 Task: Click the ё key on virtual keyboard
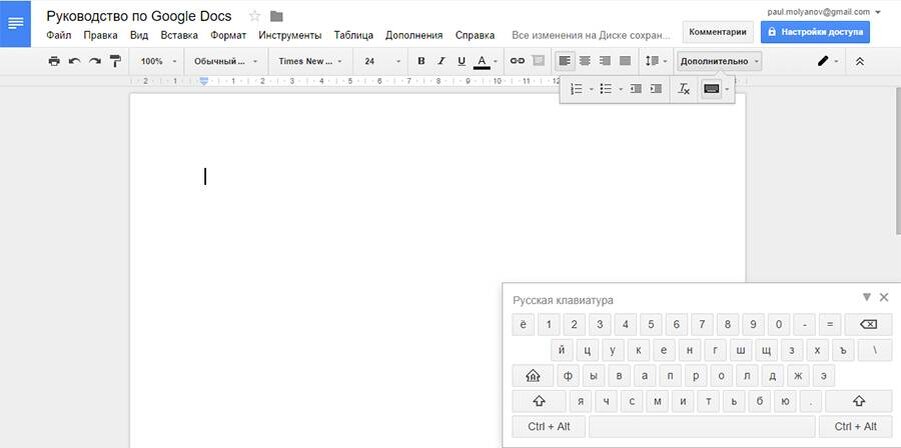point(523,325)
